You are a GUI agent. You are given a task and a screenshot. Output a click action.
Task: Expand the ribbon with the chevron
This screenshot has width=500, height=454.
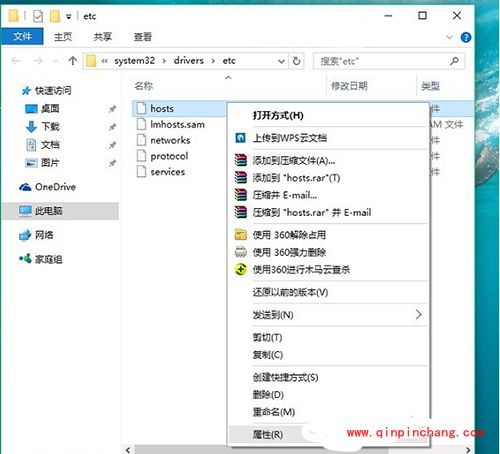click(x=449, y=37)
